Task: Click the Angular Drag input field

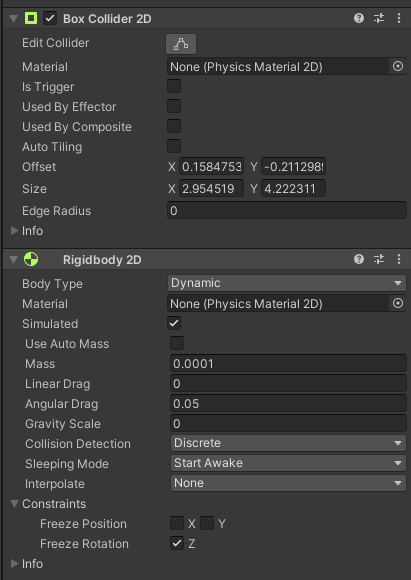Action: pos(288,404)
